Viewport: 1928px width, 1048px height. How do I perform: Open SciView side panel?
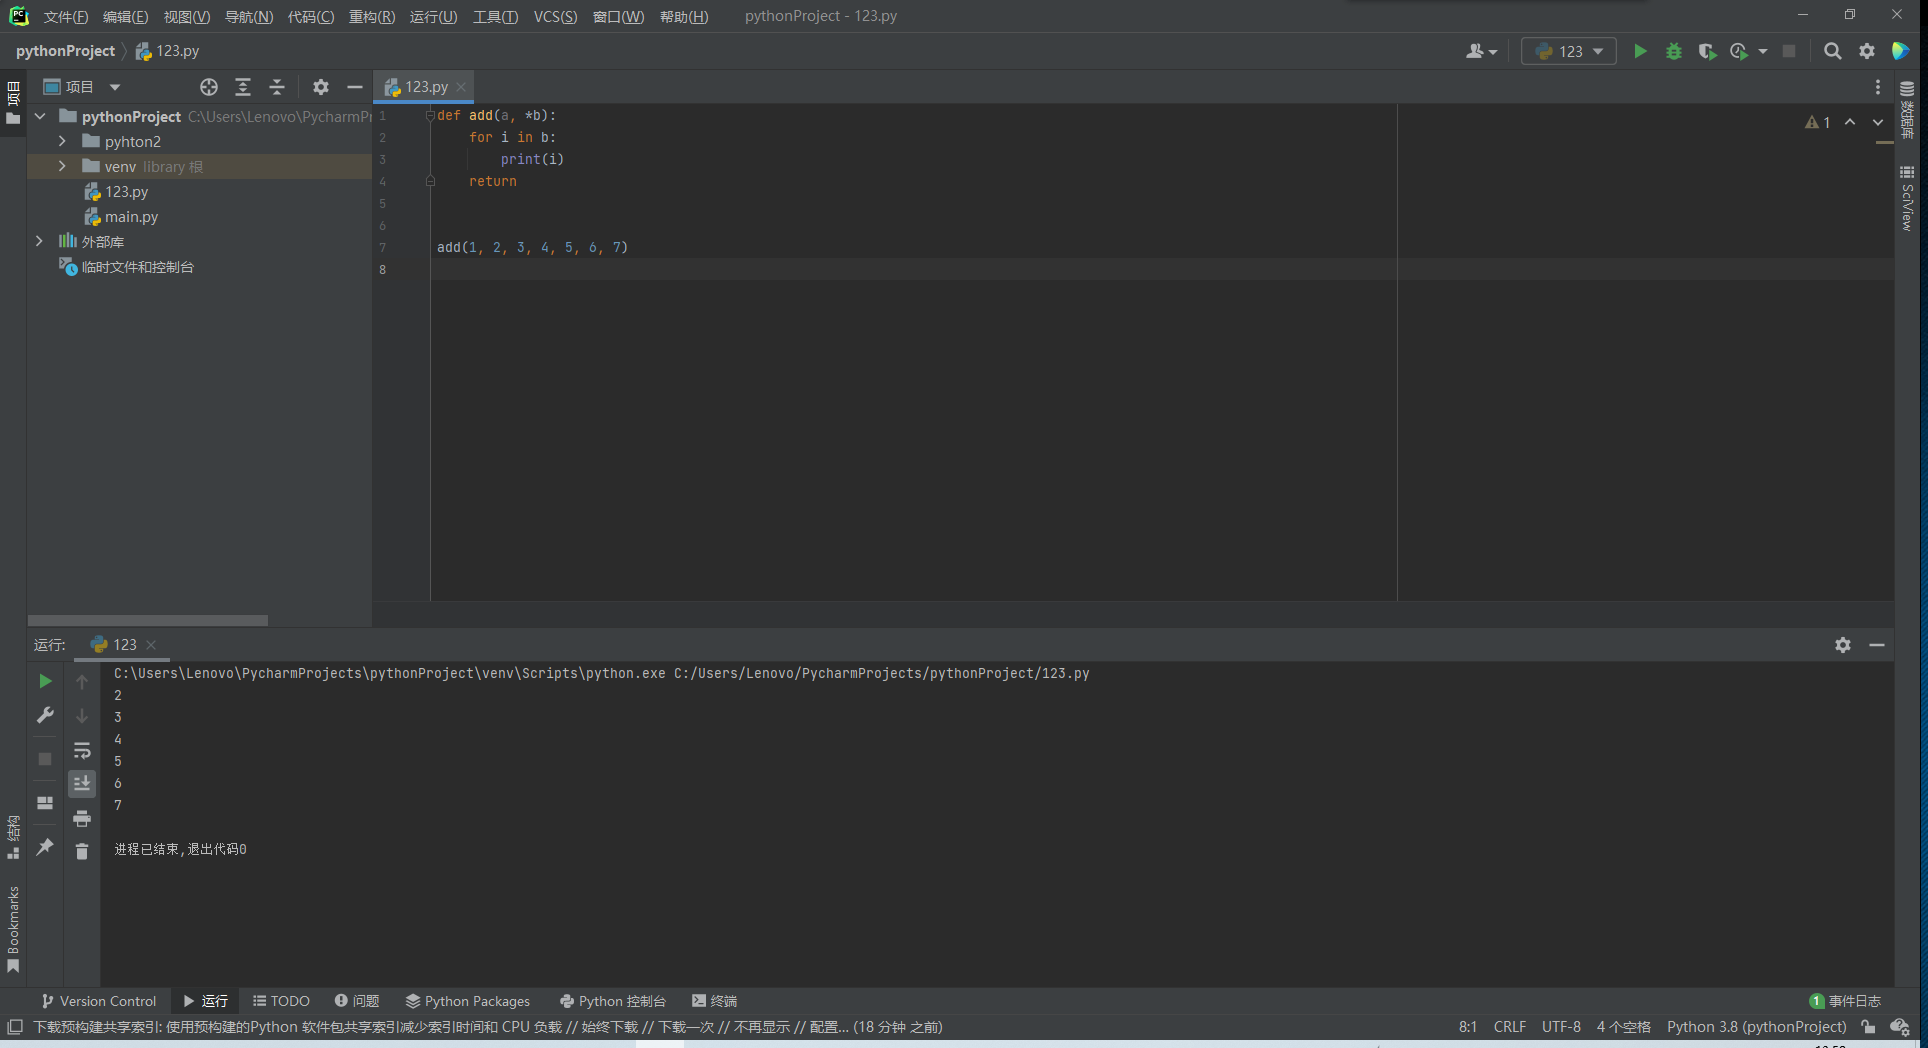(x=1907, y=199)
